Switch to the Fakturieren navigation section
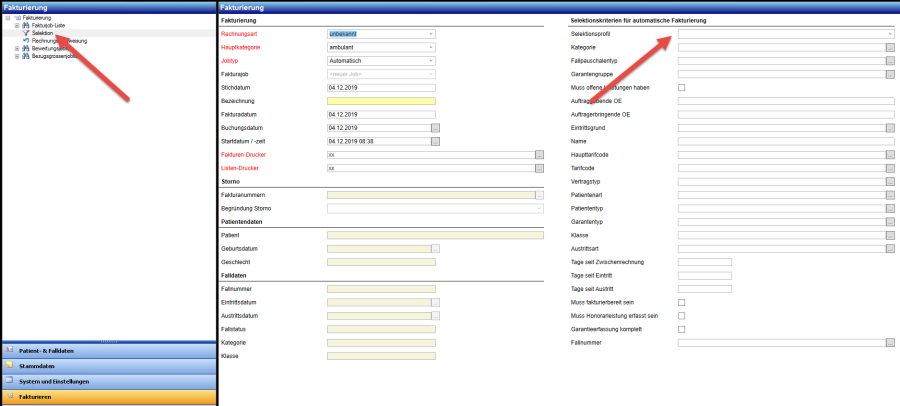This screenshot has width=900, height=406. pyautogui.click(x=109, y=397)
